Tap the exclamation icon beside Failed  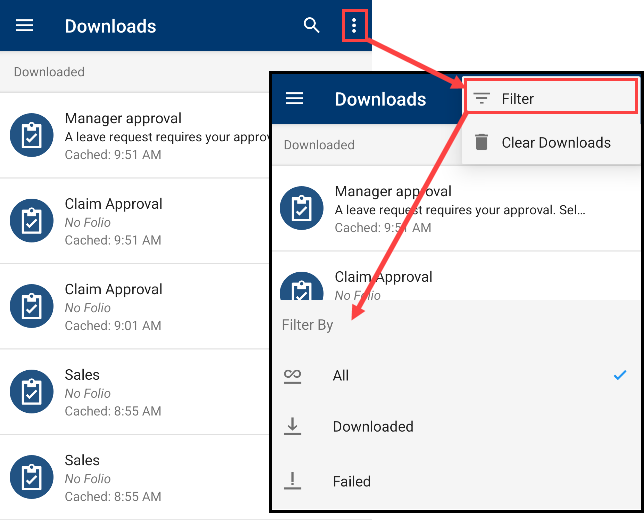coord(292,481)
